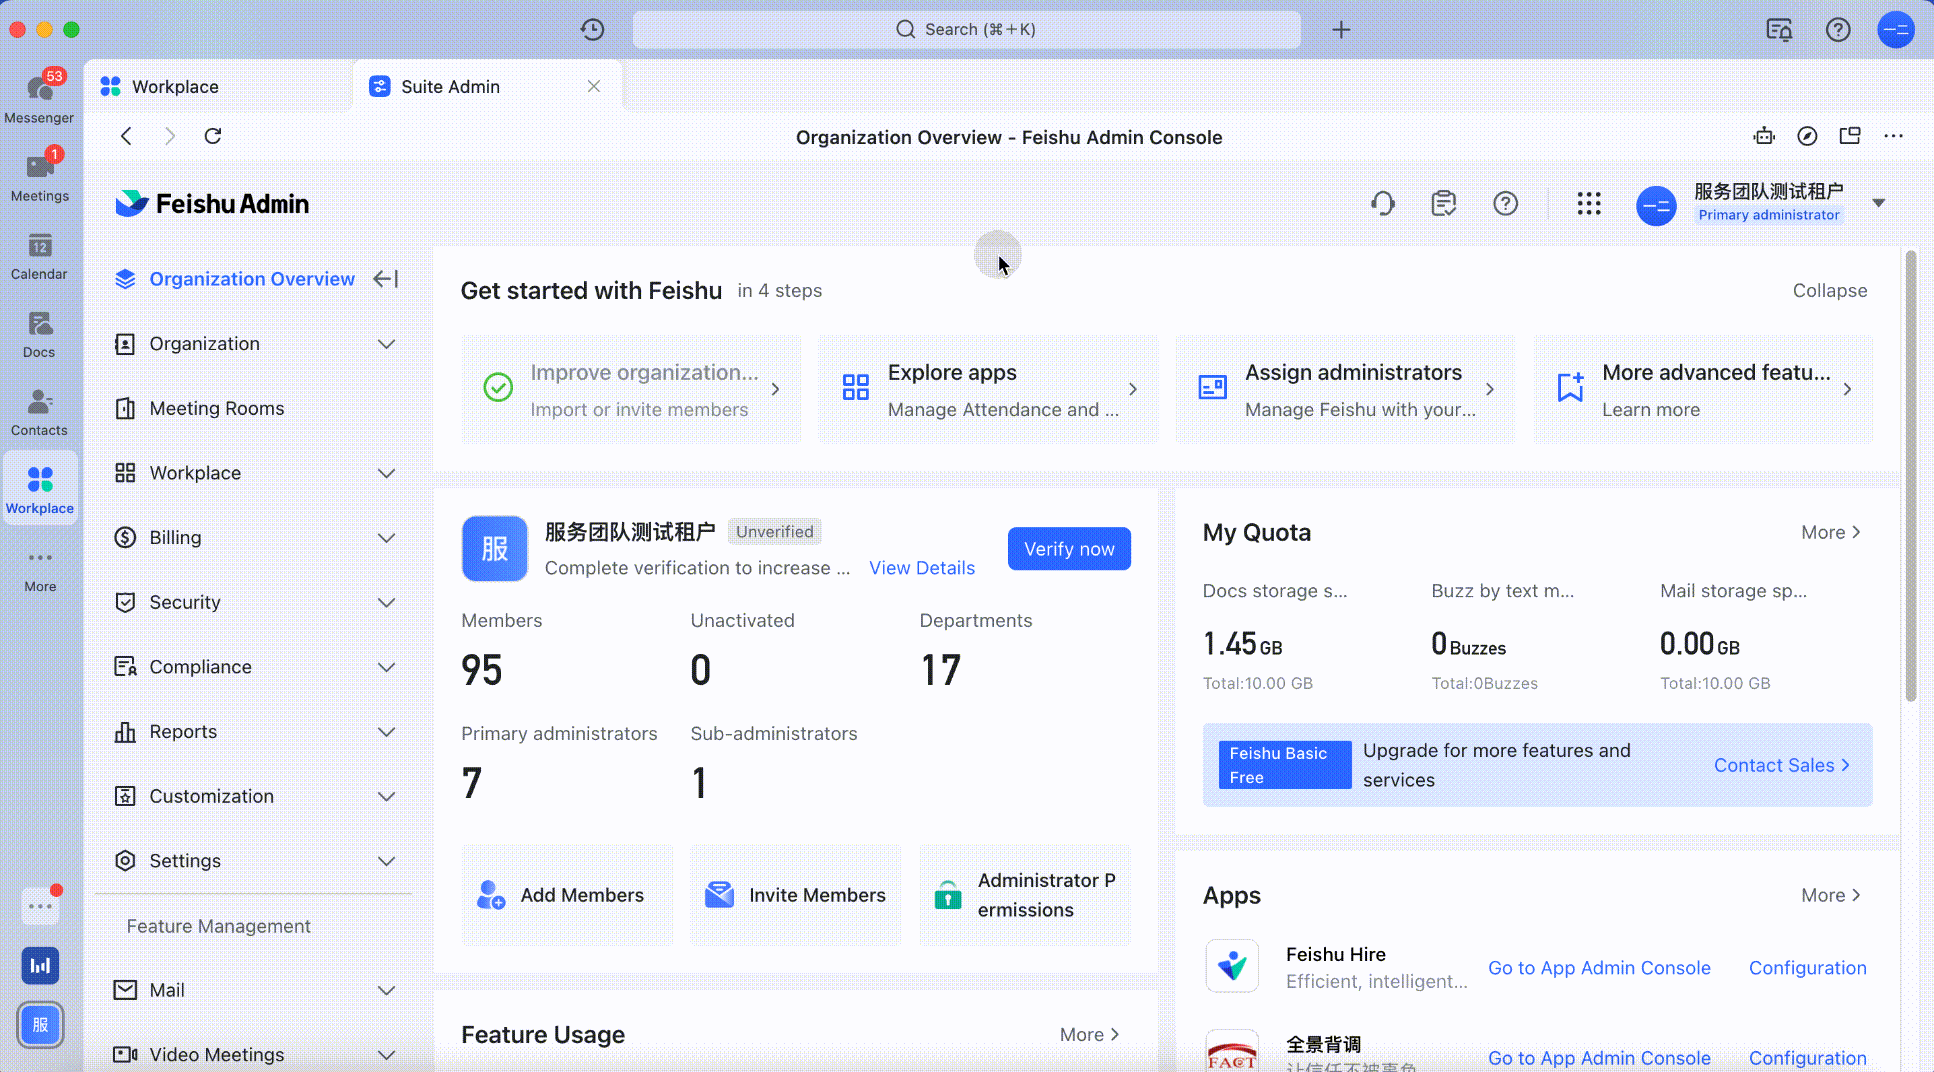The width and height of the screenshot is (1934, 1072).
Task: Open the app grid icon near the avatar
Action: click(1589, 203)
